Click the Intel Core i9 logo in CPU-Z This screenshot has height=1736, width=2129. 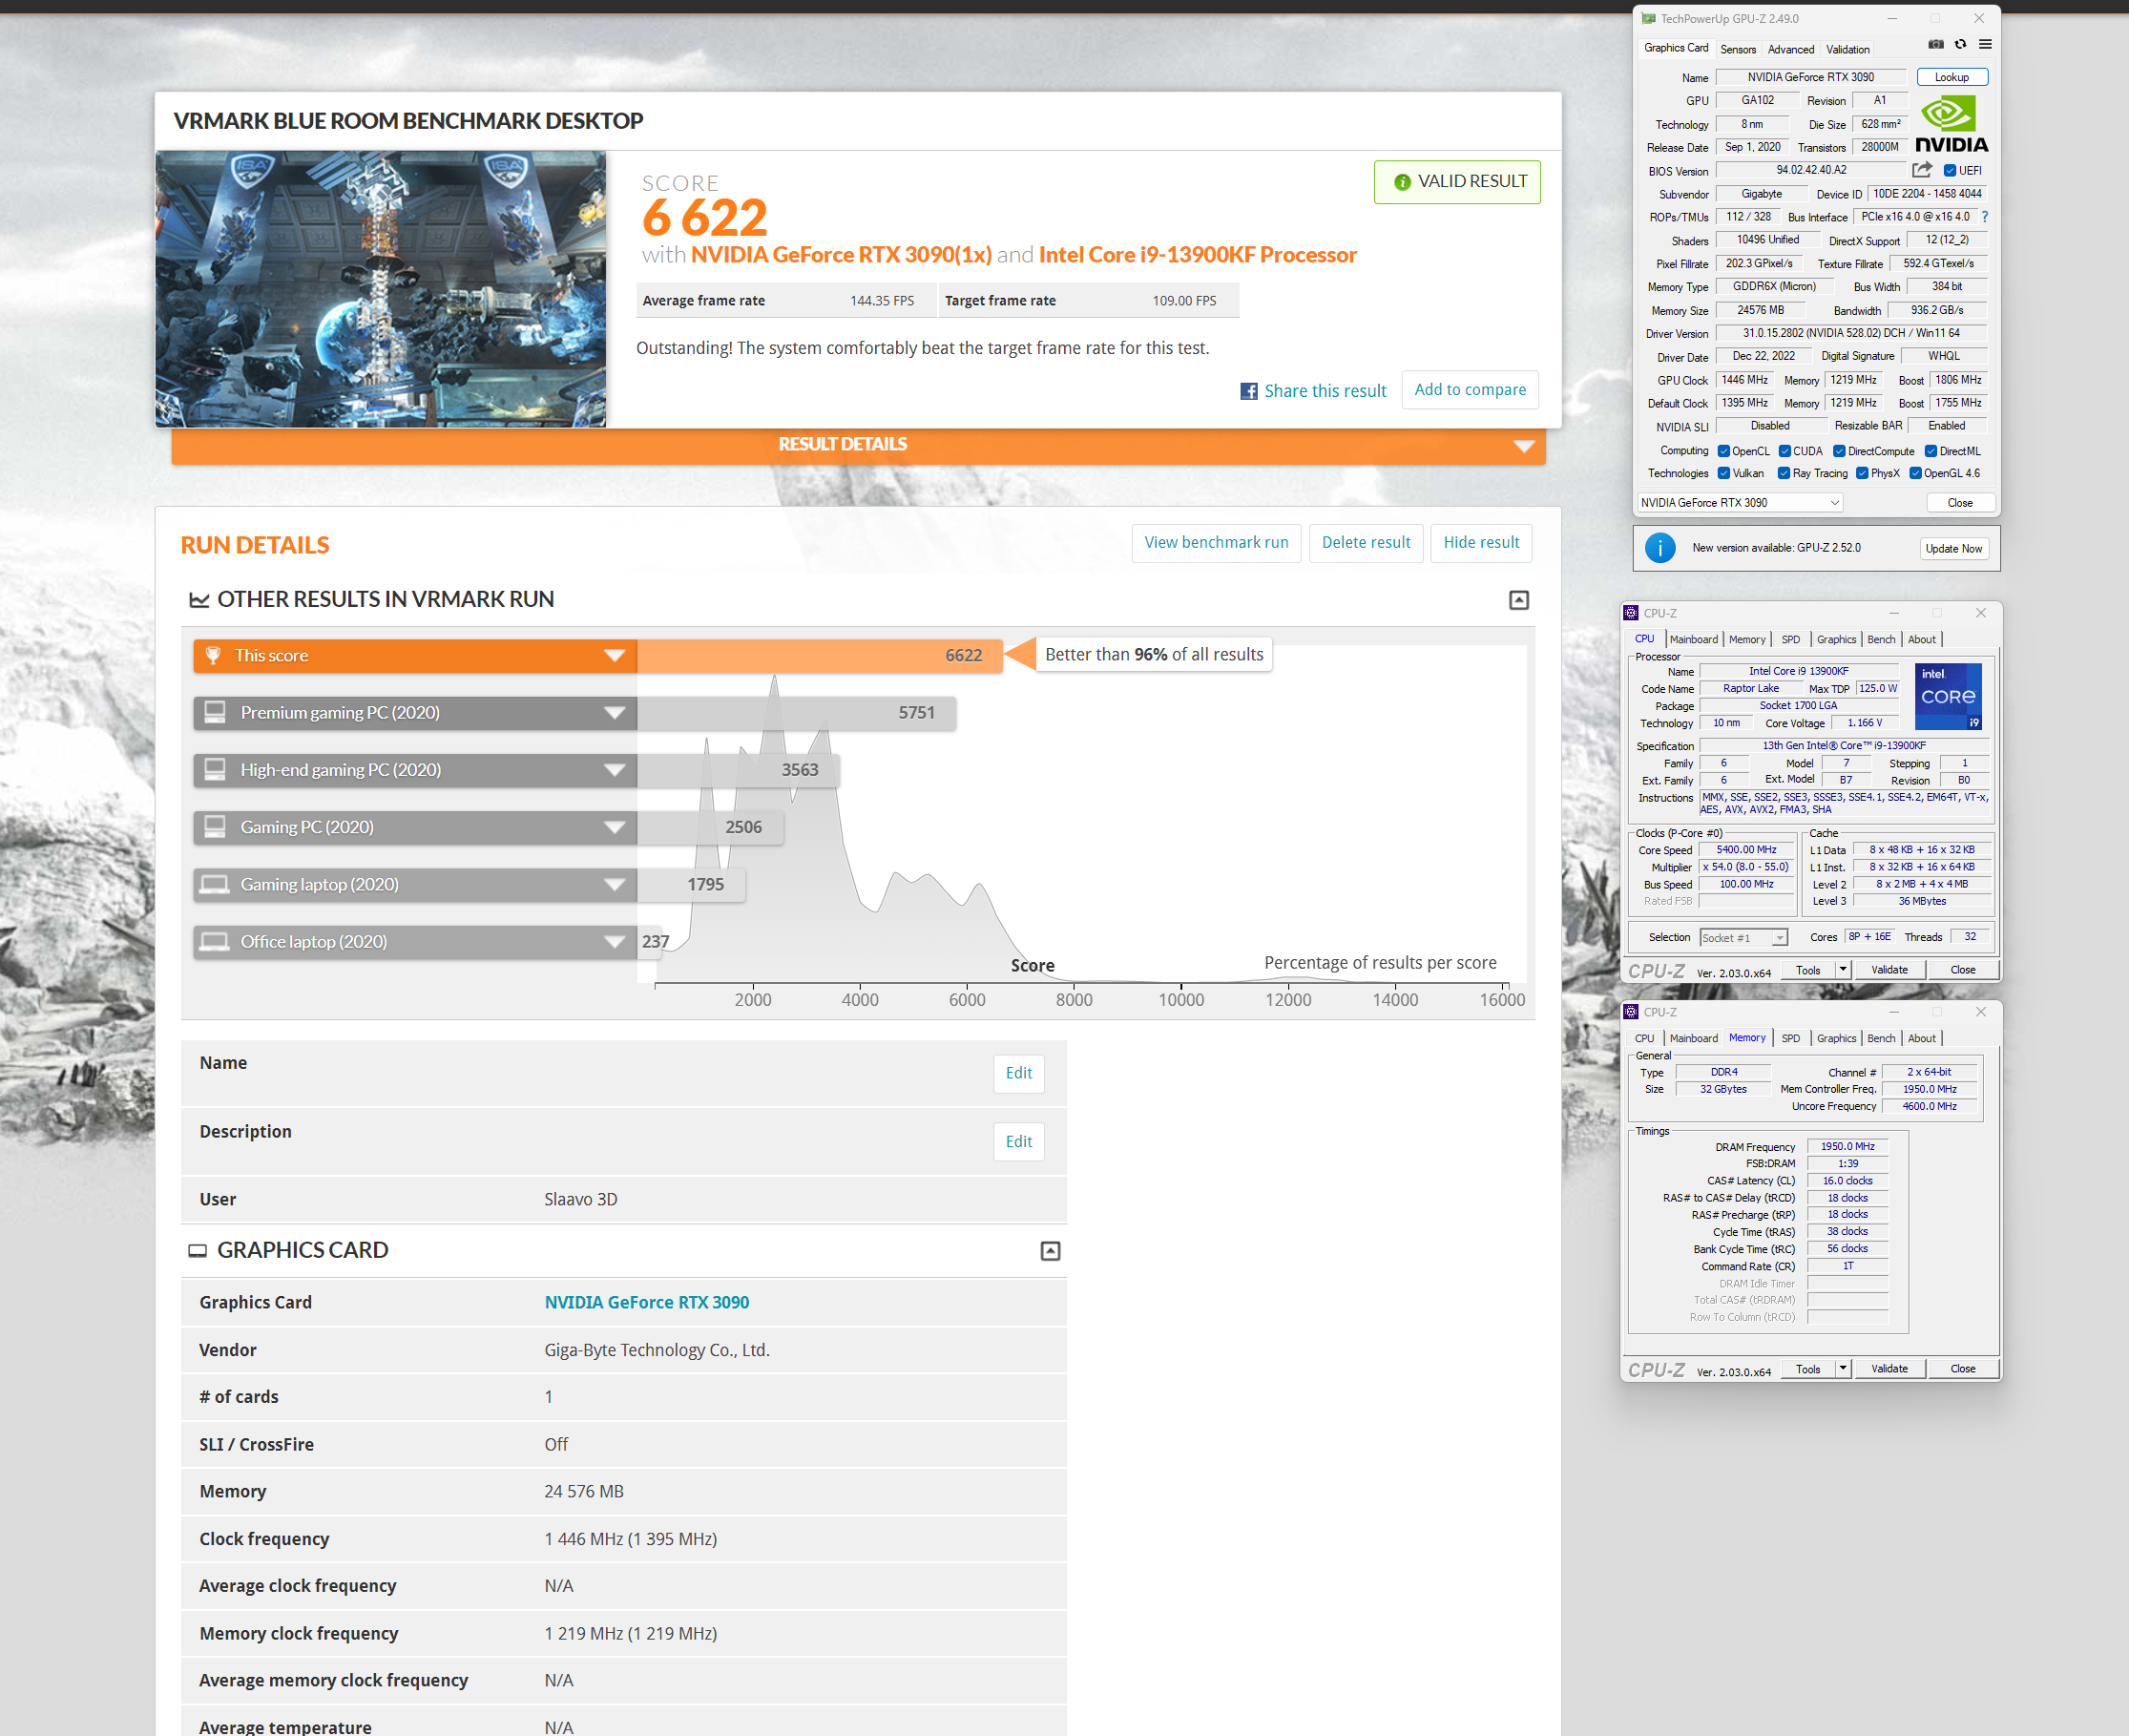pyautogui.click(x=1947, y=696)
